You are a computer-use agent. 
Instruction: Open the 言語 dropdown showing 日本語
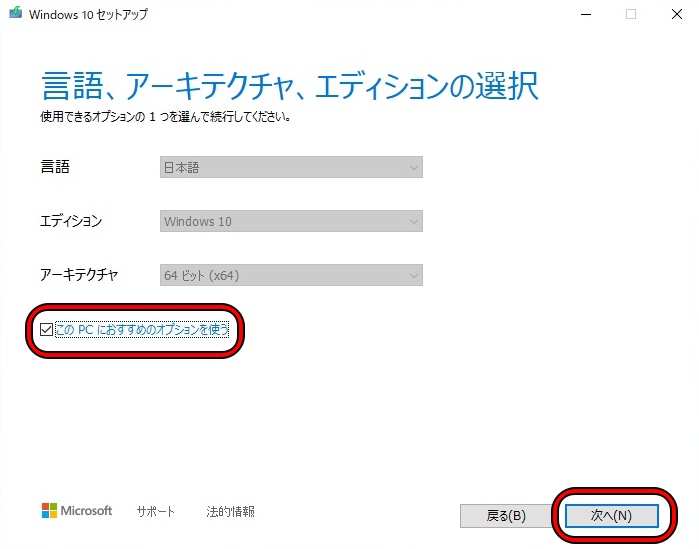pyautogui.click(x=291, y=167)
